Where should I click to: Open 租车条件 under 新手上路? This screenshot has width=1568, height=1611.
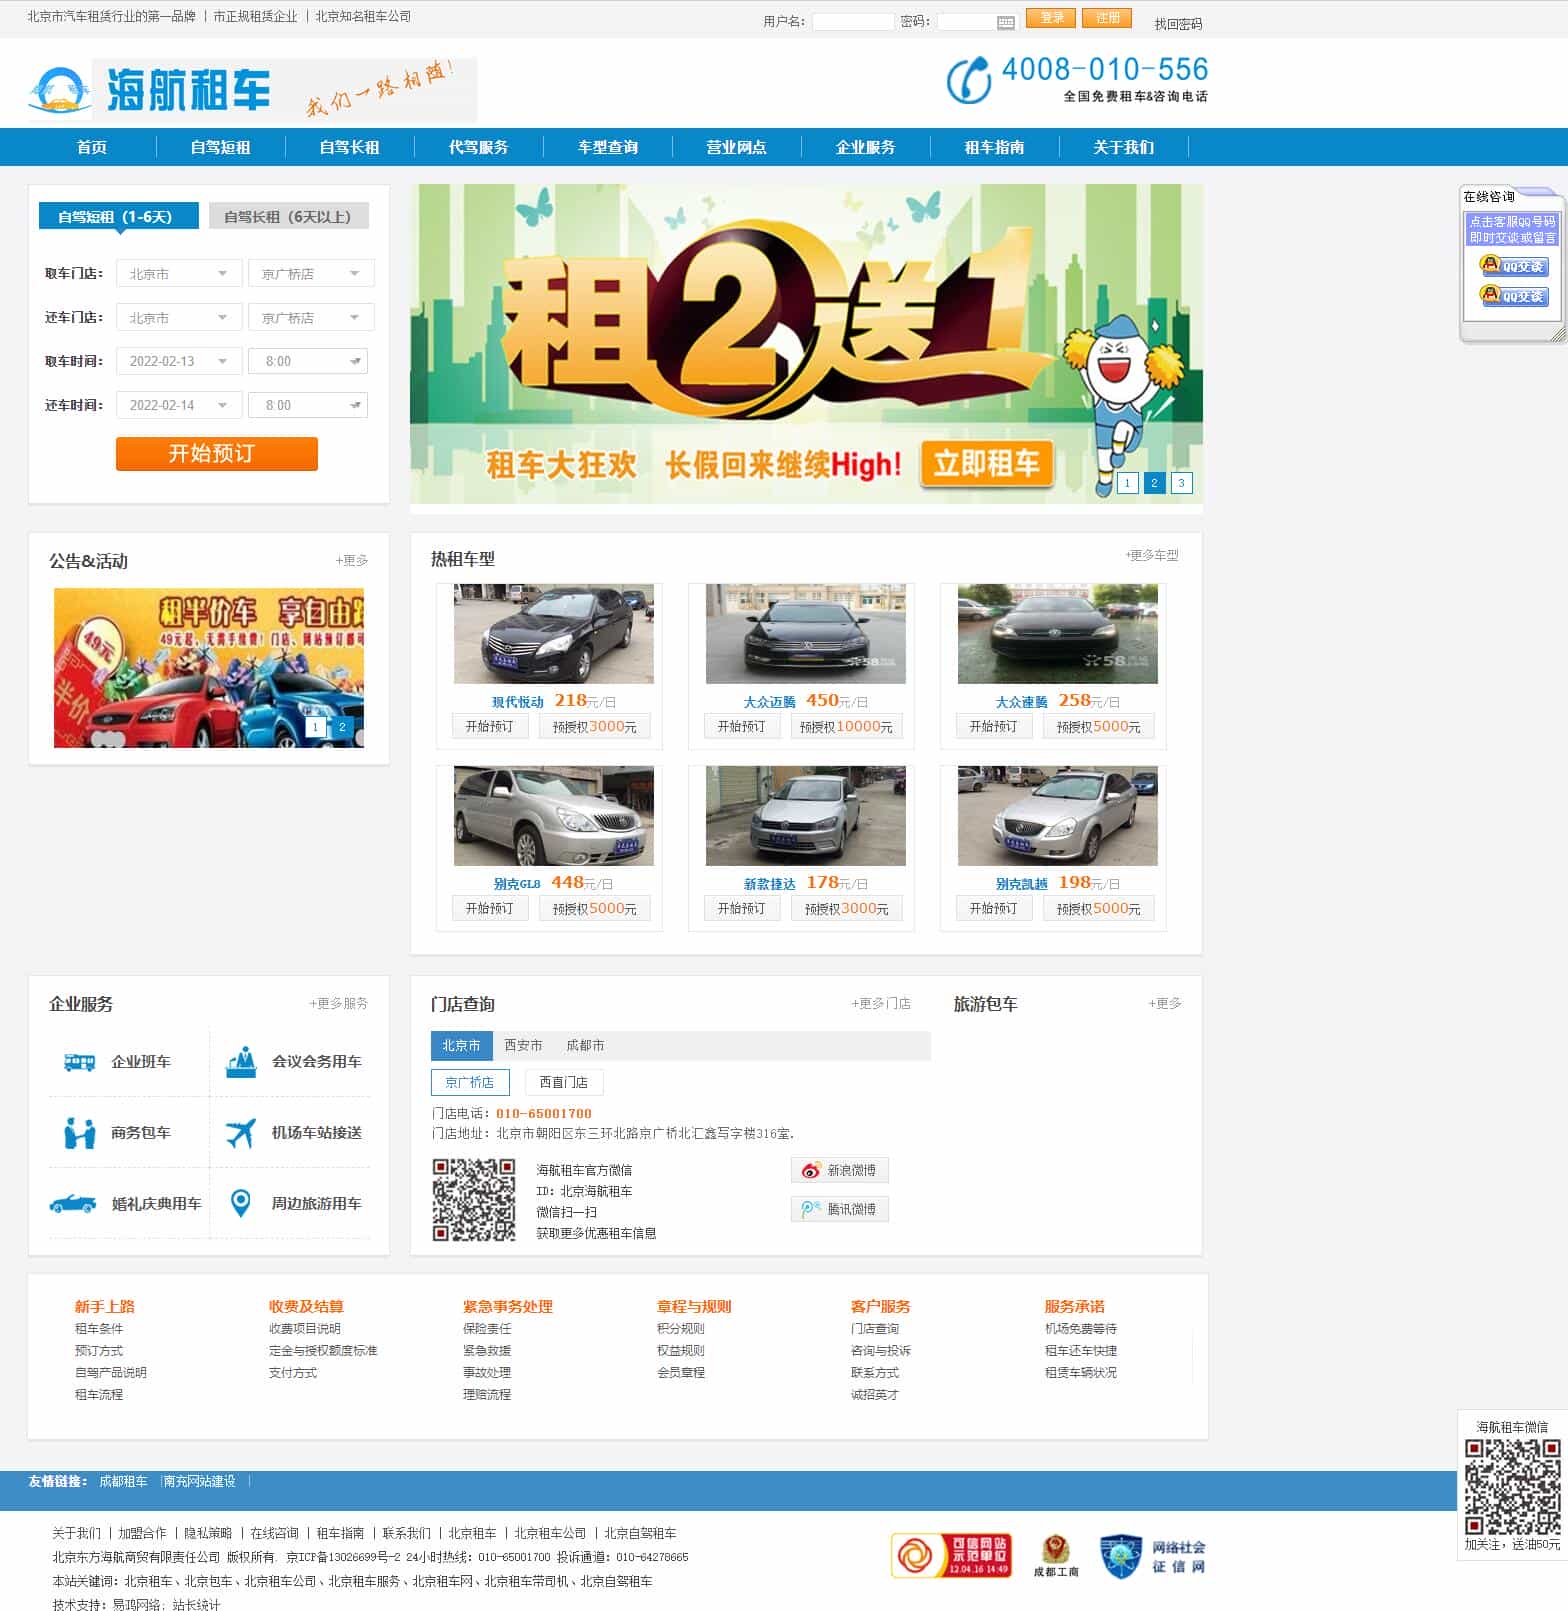pos(99,1330)
